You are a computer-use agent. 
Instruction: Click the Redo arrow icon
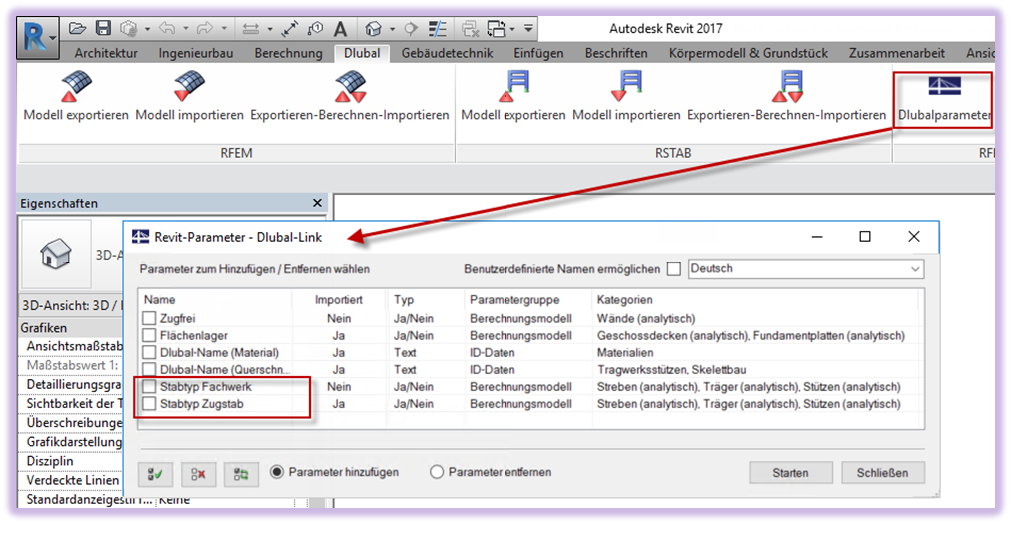pyautogui.click(x=205, y=28)
